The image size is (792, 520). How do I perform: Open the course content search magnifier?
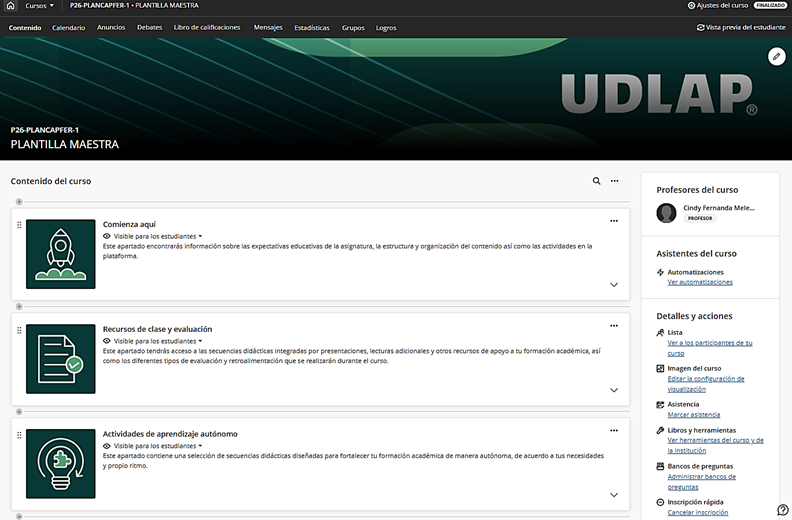coord(597,181)
